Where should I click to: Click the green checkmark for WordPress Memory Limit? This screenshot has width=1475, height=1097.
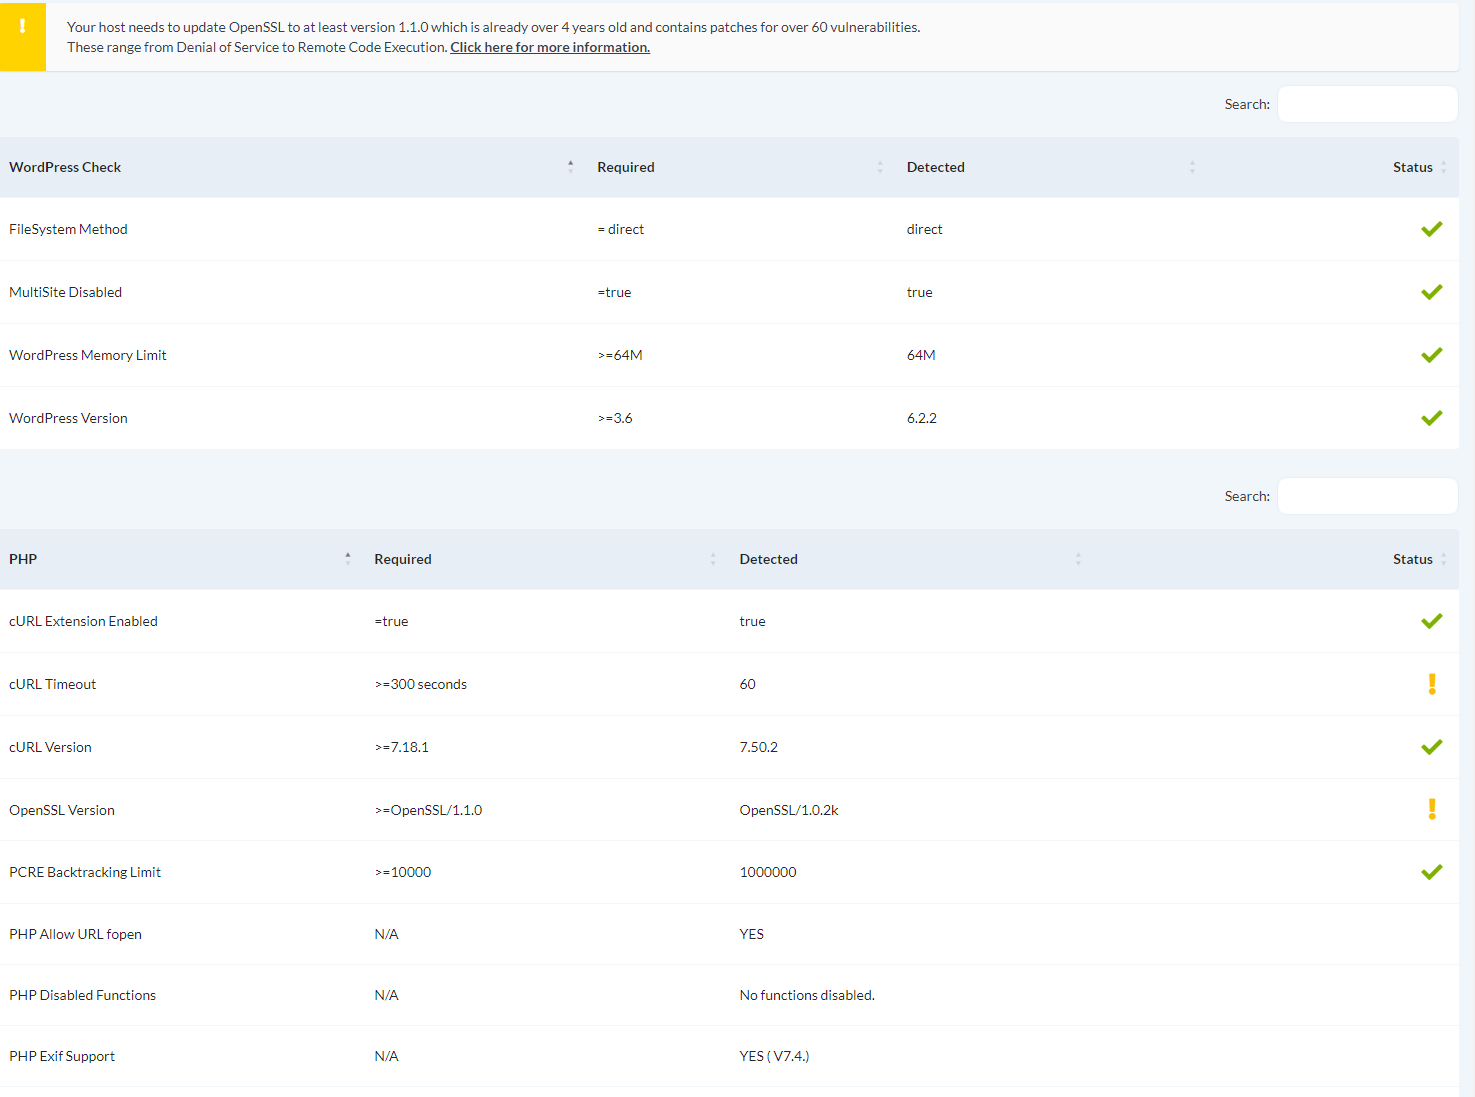point(1432,355)
